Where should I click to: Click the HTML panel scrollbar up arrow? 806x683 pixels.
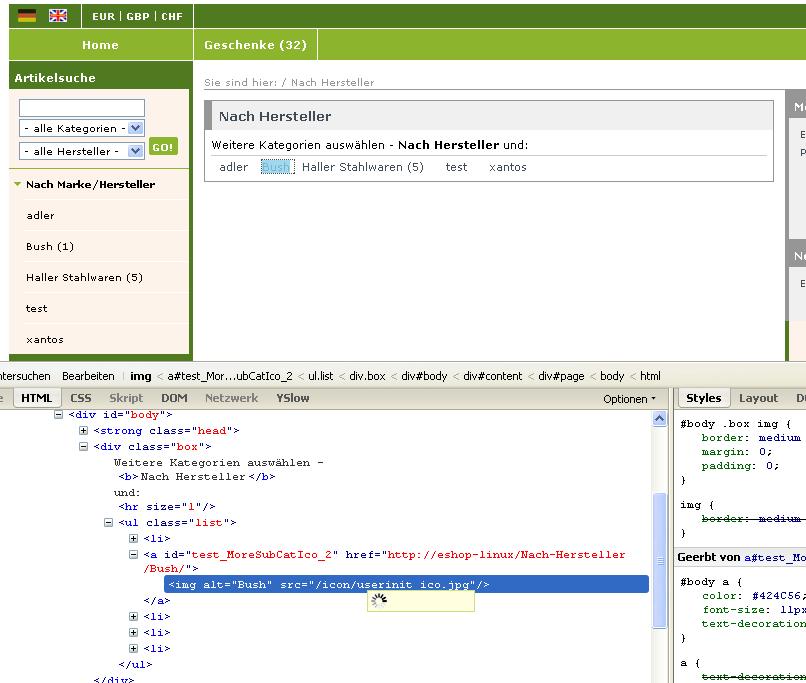[659, 420]
